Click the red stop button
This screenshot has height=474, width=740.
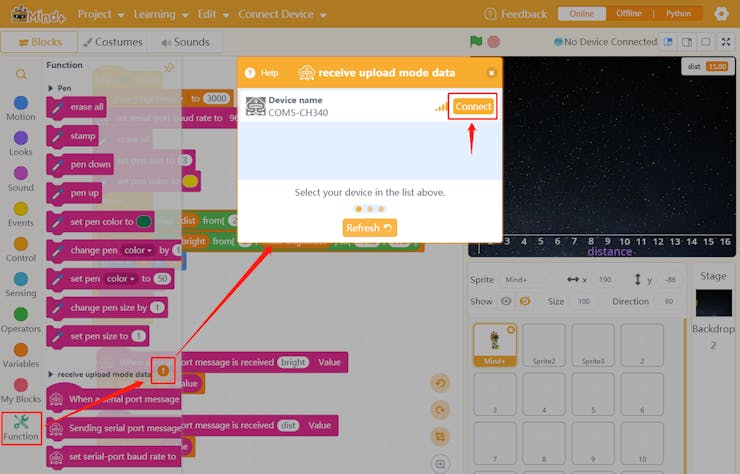494,42
